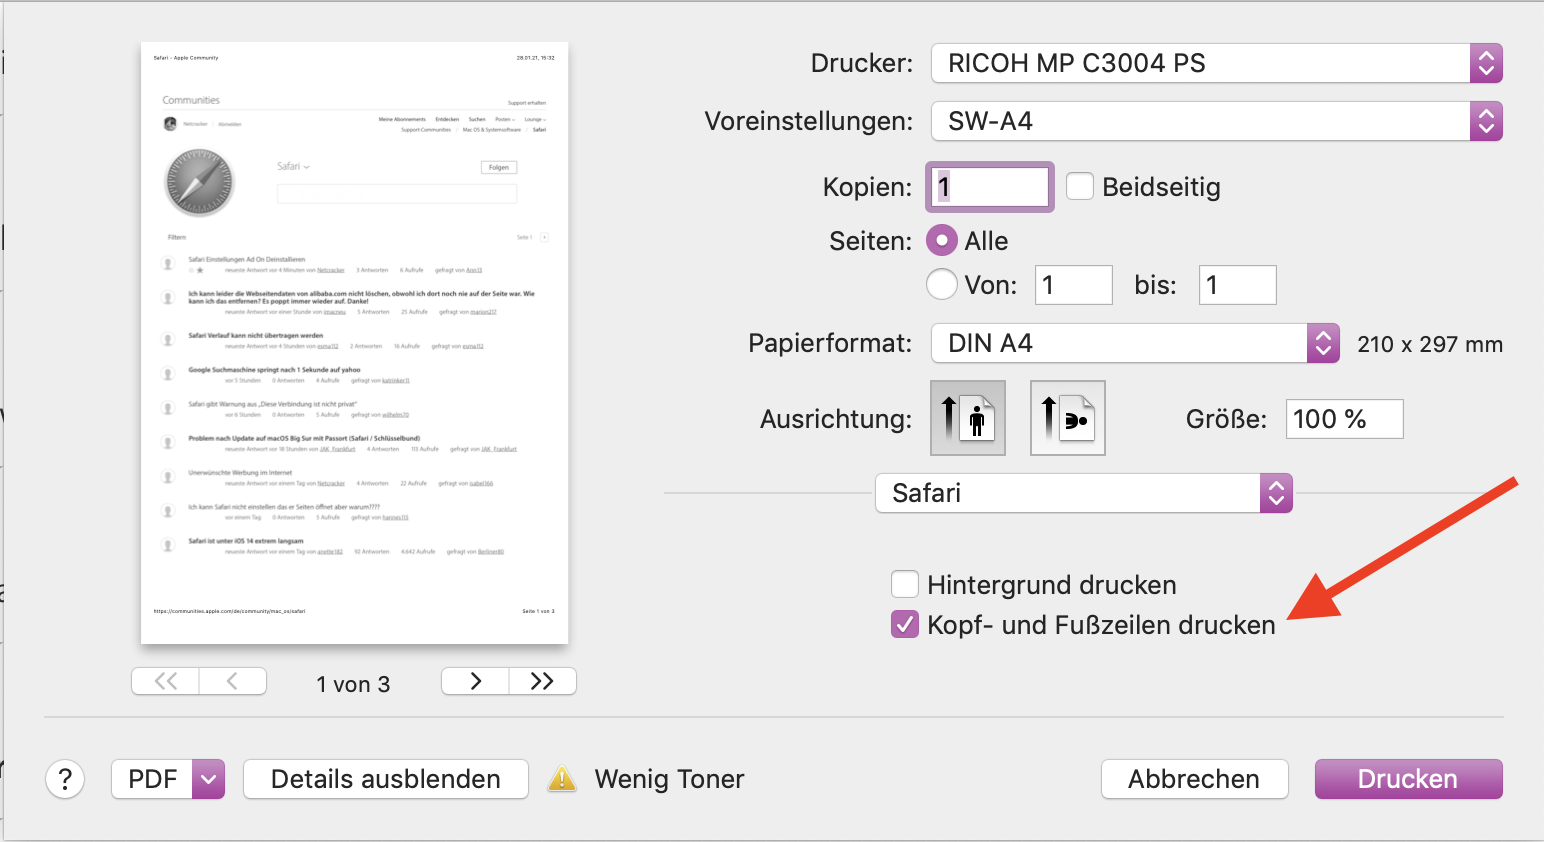Screen dimensions: 1544x842
Task: Go to previous preview page
Action: [x=232, y=681]
